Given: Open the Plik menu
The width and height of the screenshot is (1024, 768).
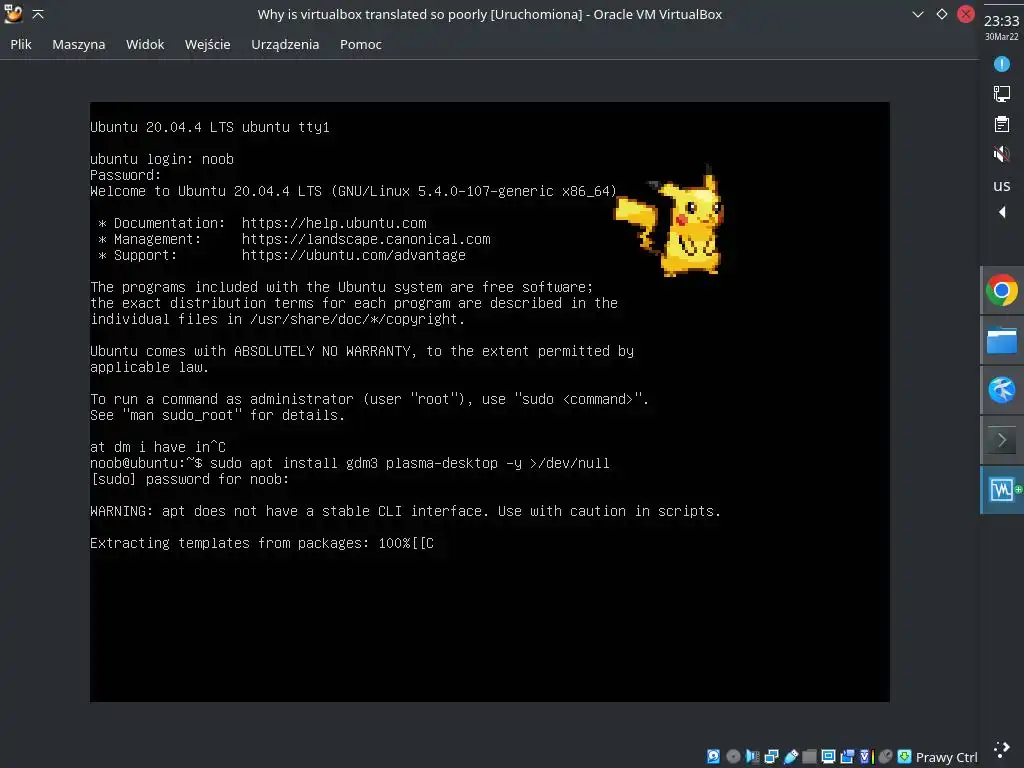Looking at the screenshot, I should pos(21,44).
